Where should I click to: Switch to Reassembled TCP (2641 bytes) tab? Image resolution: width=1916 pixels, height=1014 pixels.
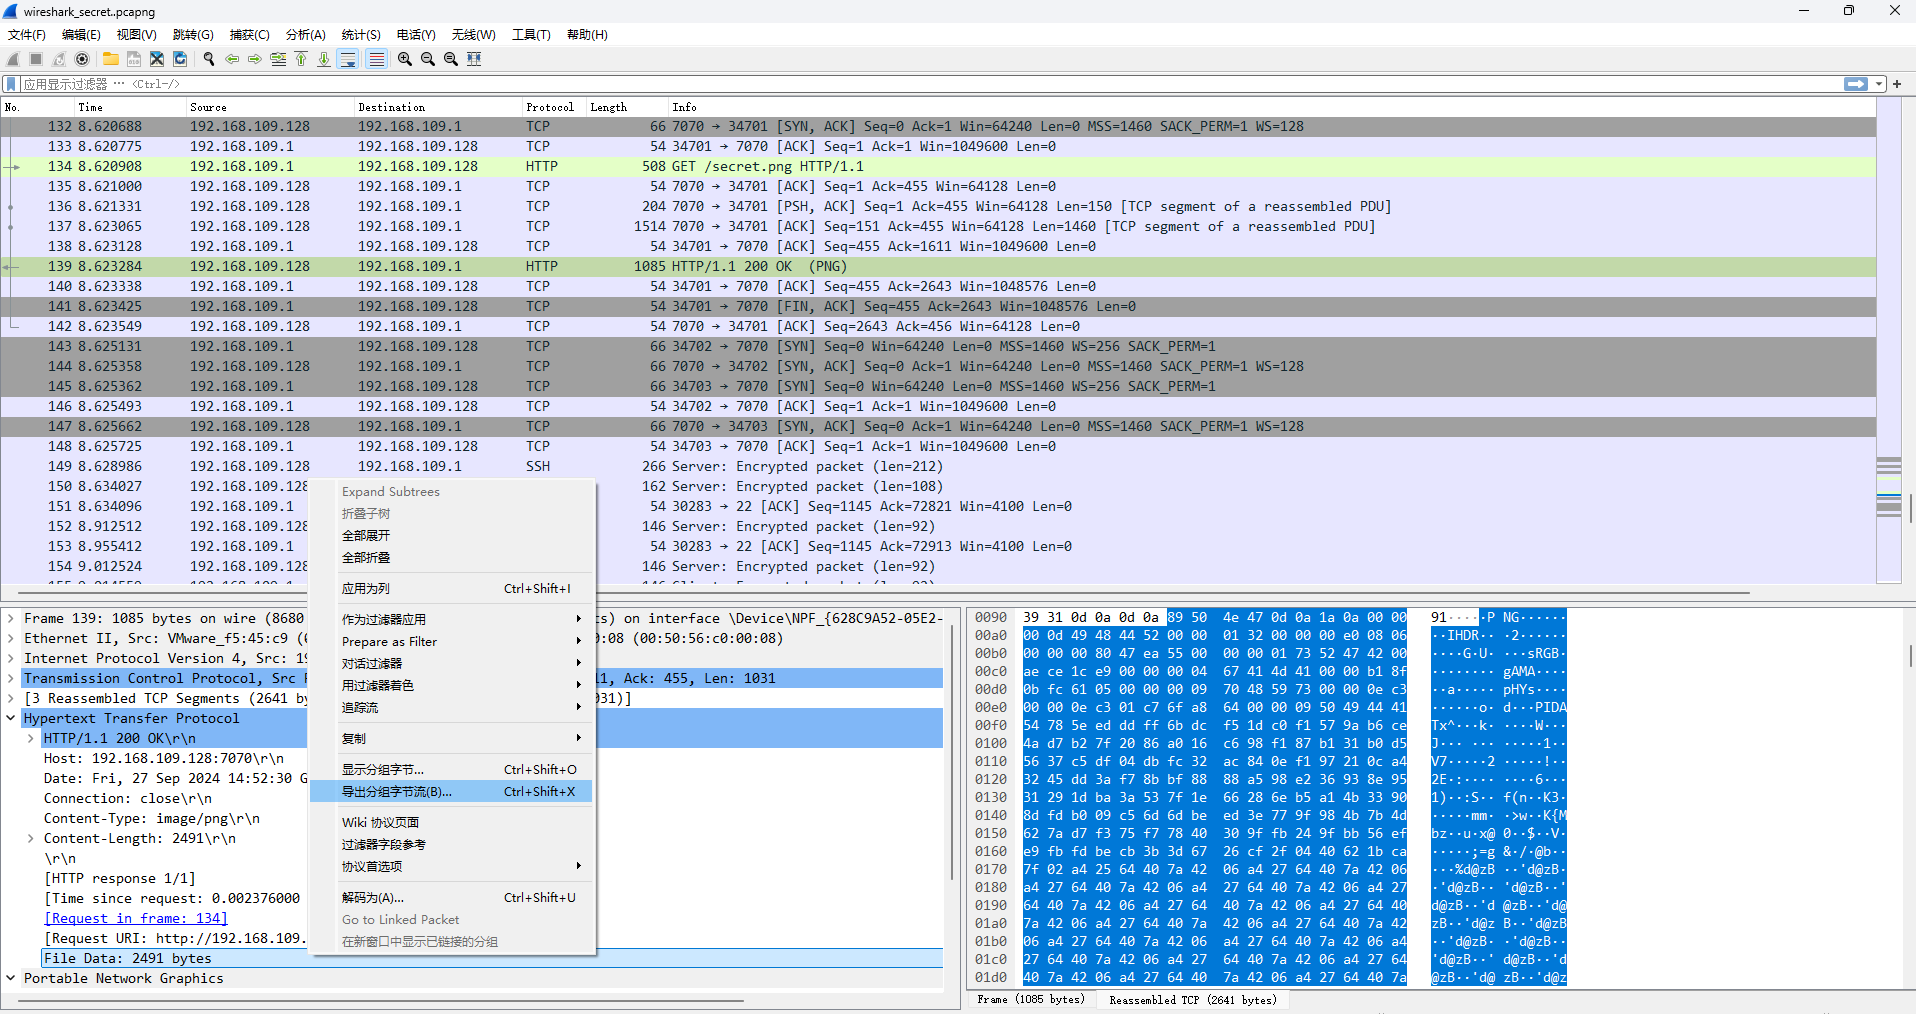pos(1192,1000)
